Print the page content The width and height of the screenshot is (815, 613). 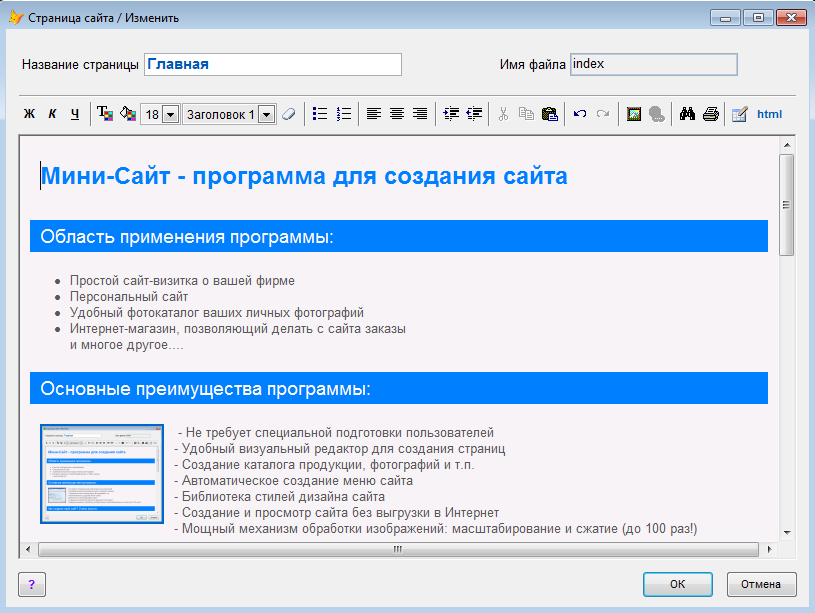(711, 114)
